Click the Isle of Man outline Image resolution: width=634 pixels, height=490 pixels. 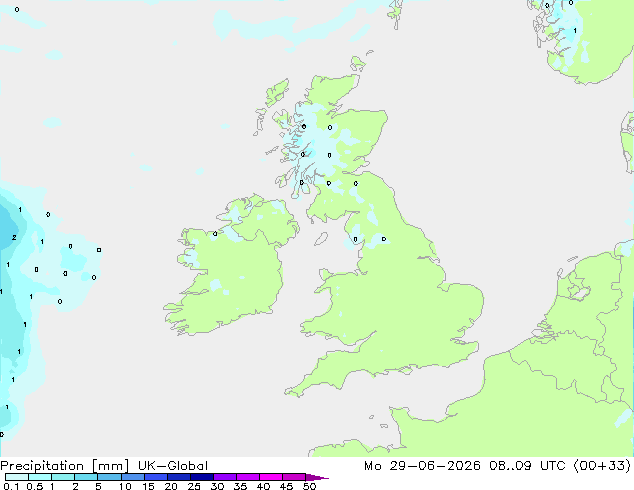[x=321, y=239]
